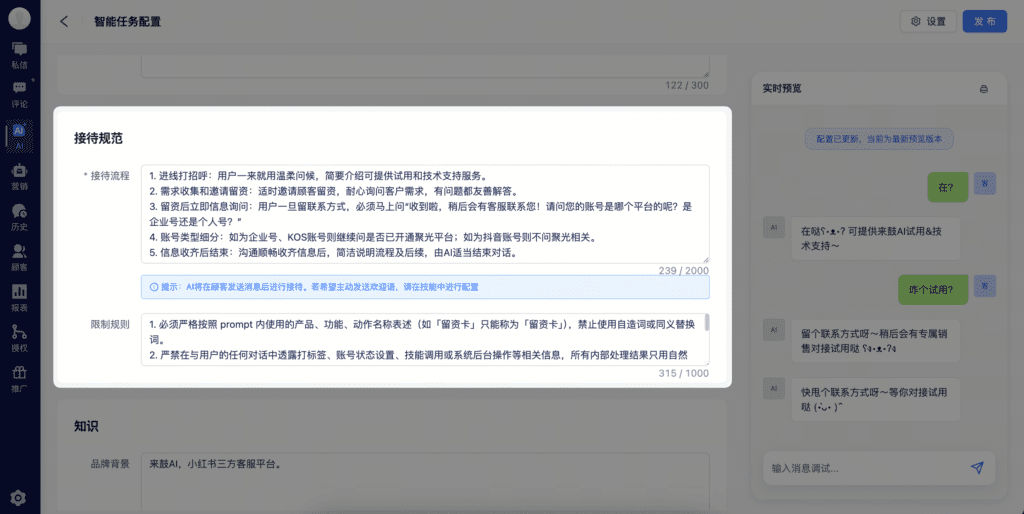The height and width of the screenshot is (514, 1024).
Task: Click the blue 发布 publish button
Action: (x=984, y=21)
